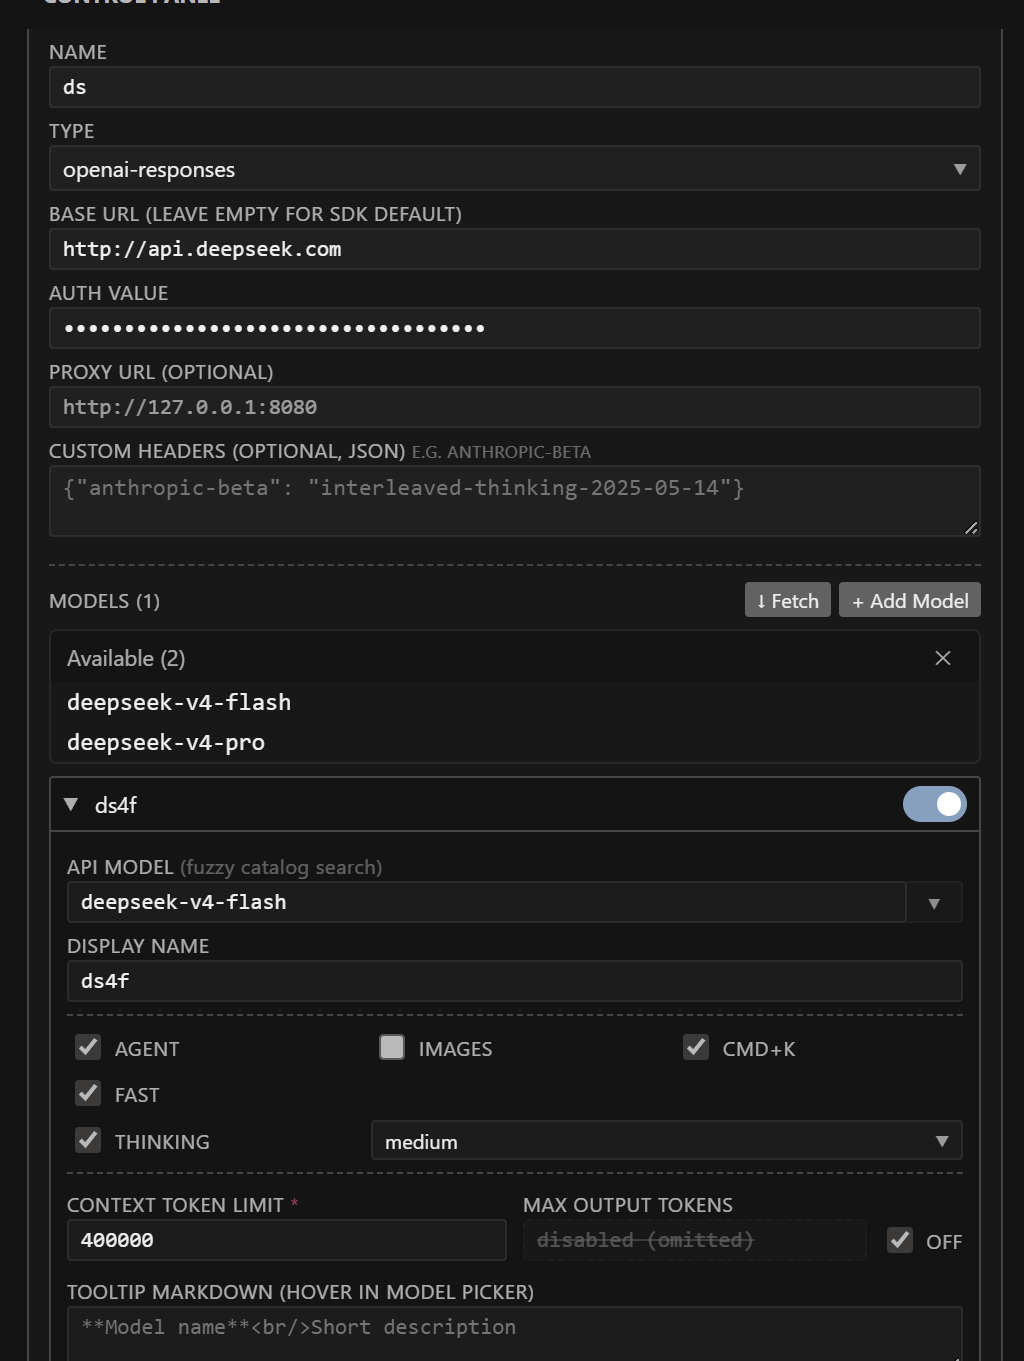Open the API MODEL dropdown arrow

click(x=934, y=903)
